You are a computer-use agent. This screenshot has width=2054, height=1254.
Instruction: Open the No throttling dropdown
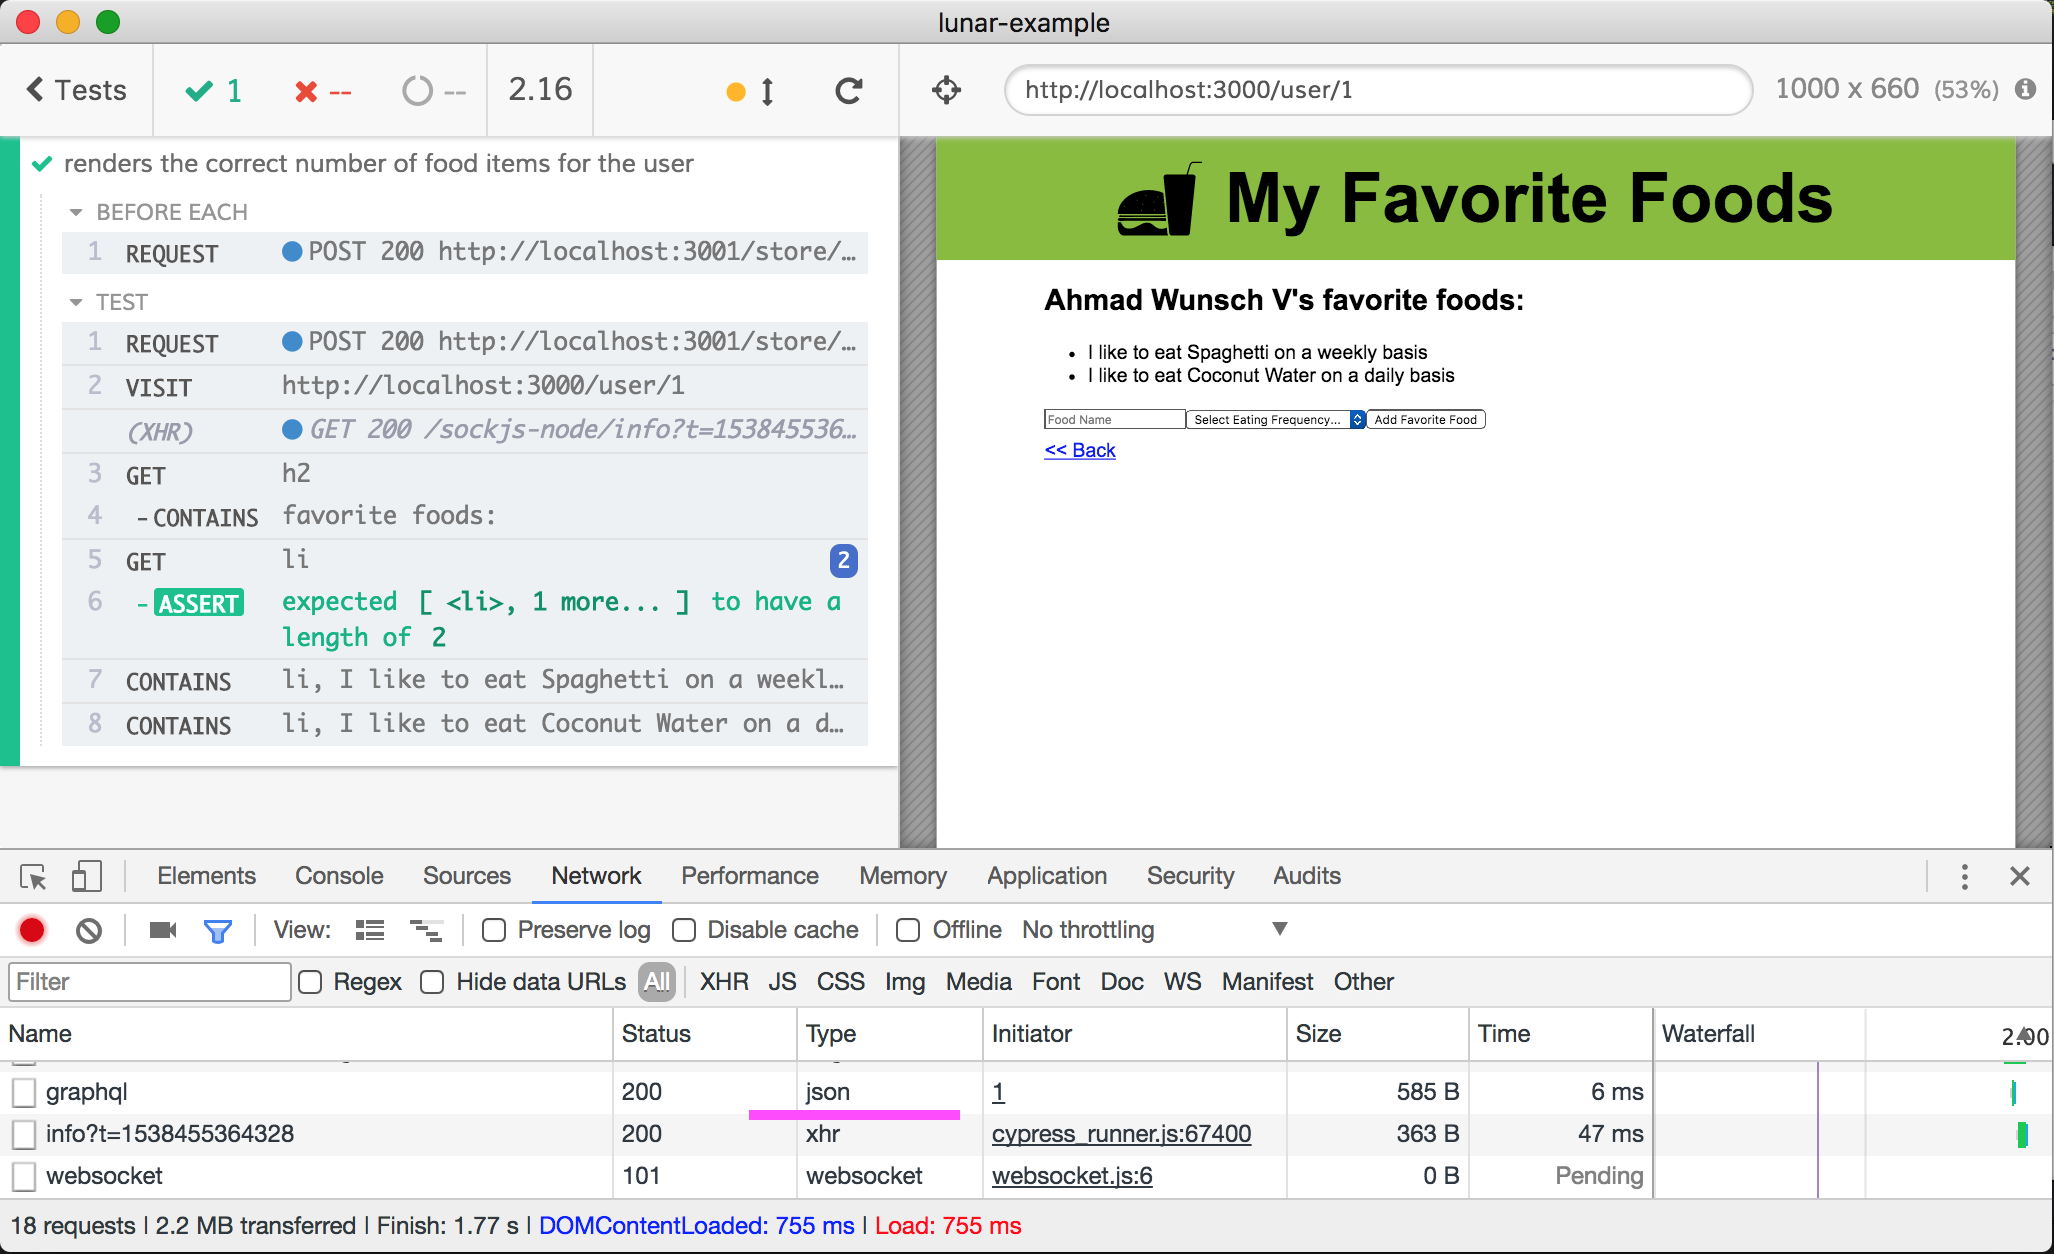click(x=1154, y=930)
